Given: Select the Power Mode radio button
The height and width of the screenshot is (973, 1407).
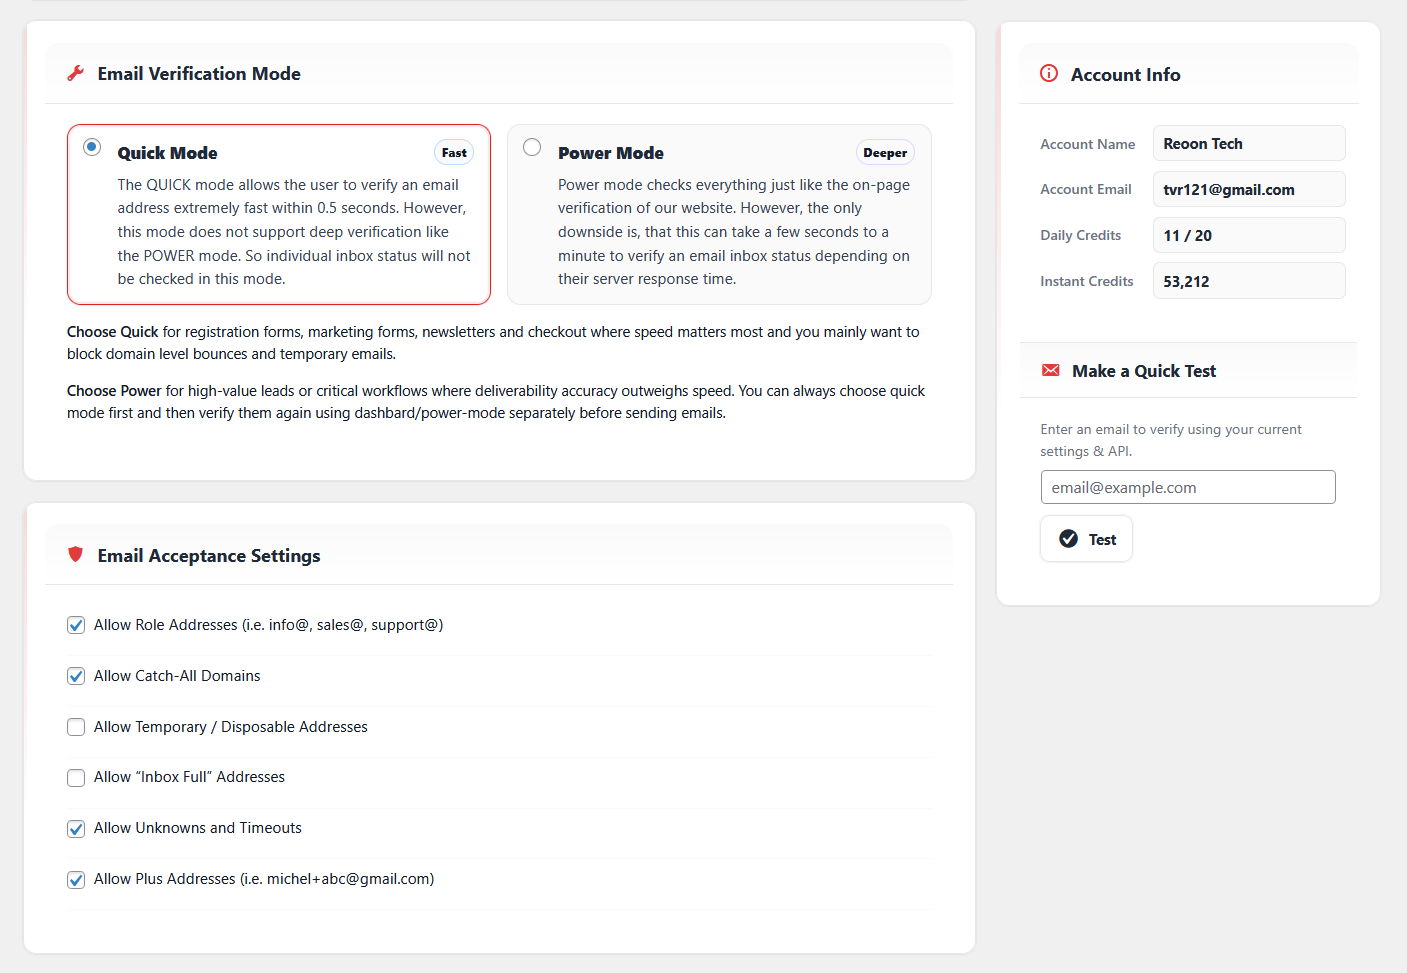Looking at the screenshot, I should point(532,147).
